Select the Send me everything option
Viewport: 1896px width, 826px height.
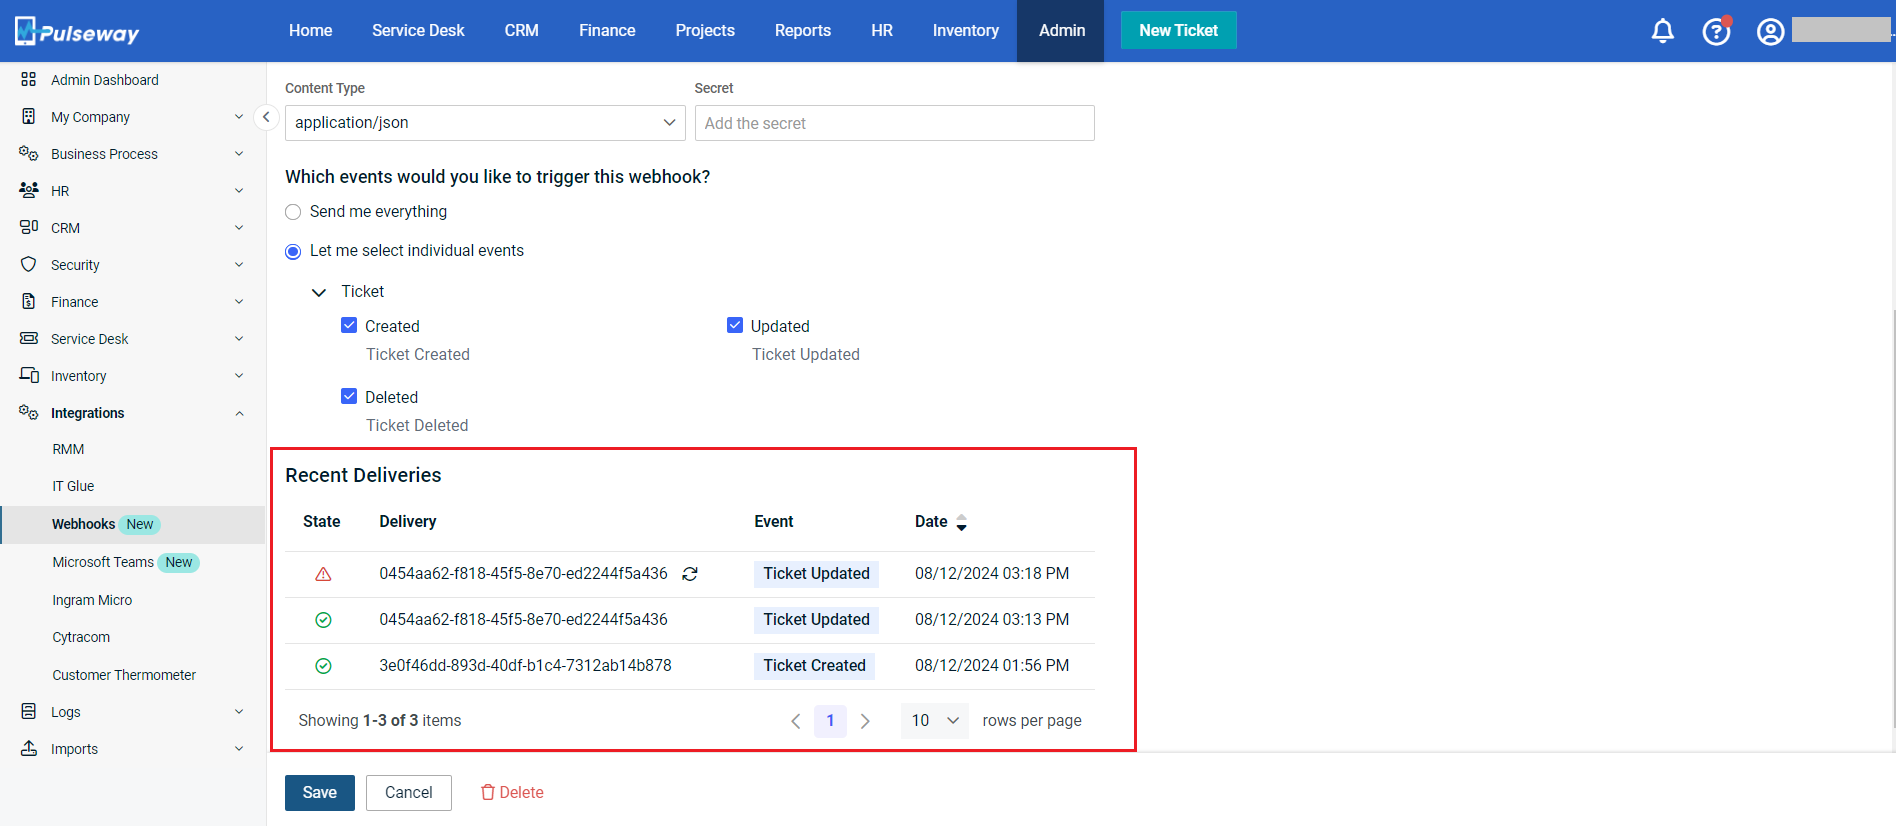[293, 212]
